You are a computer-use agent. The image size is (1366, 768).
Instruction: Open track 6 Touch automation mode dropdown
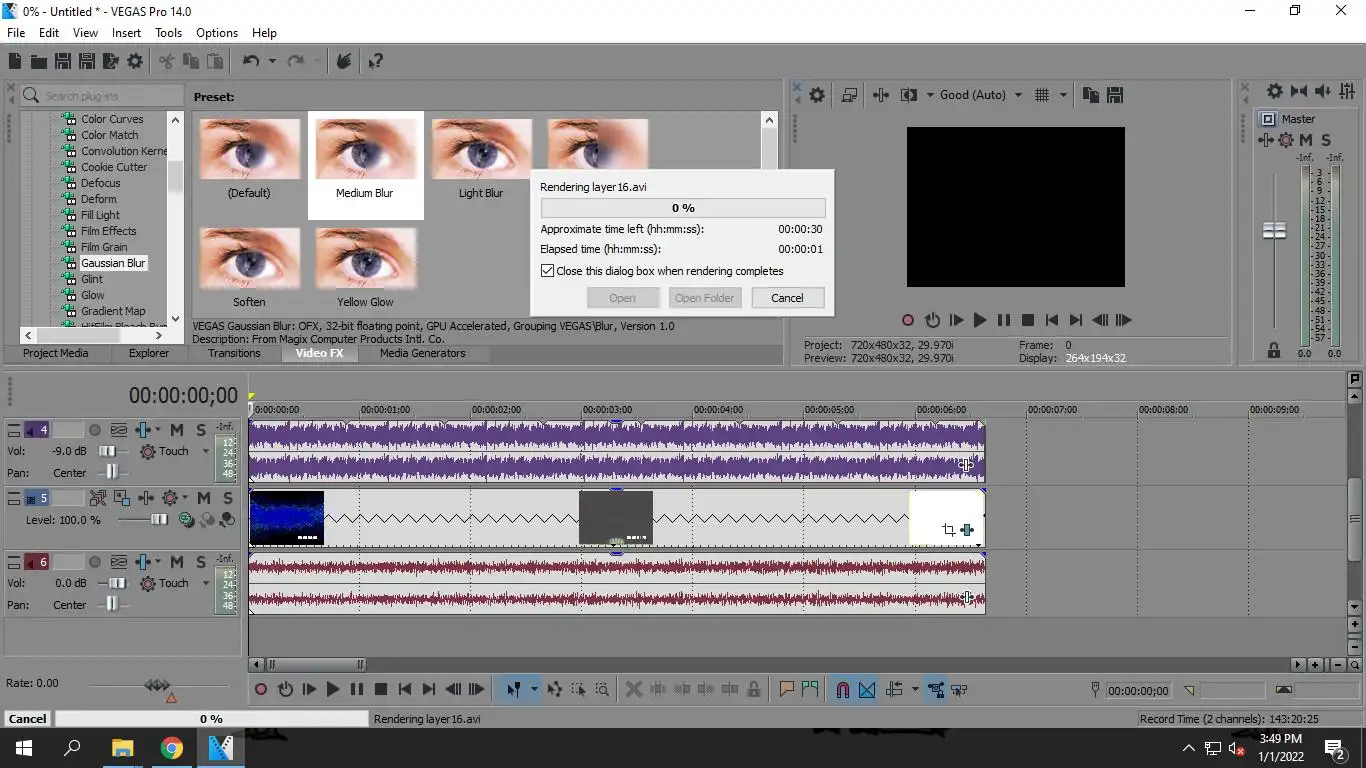[206, 583]
